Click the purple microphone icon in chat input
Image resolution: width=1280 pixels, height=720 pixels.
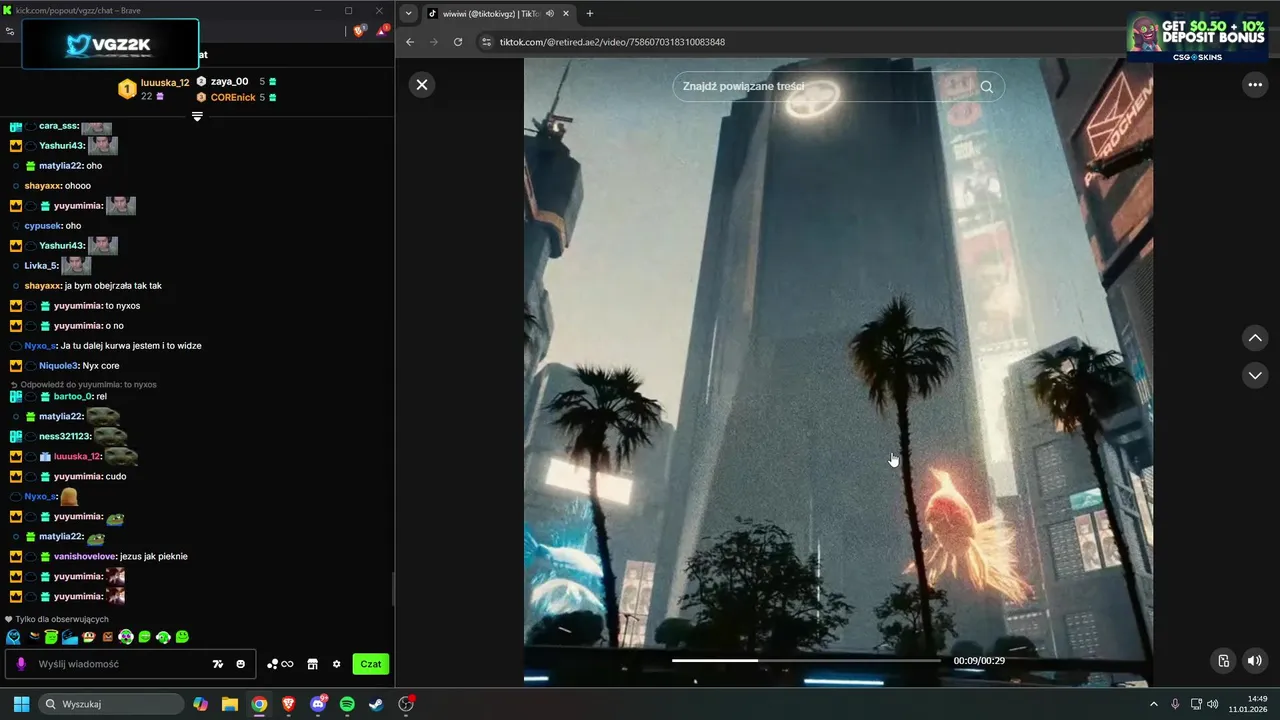21,664
